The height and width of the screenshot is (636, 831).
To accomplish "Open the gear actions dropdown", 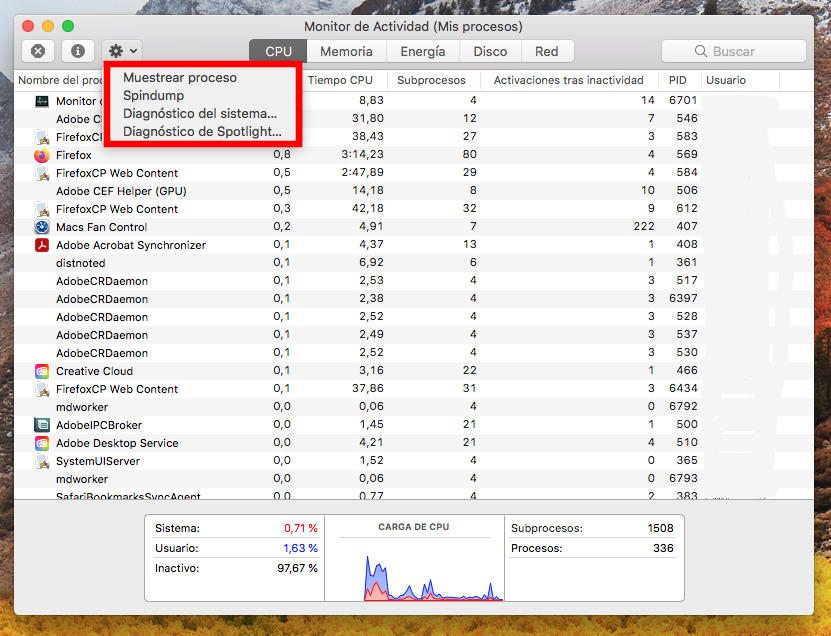I will pyautogui.click(x=123, y=51).
